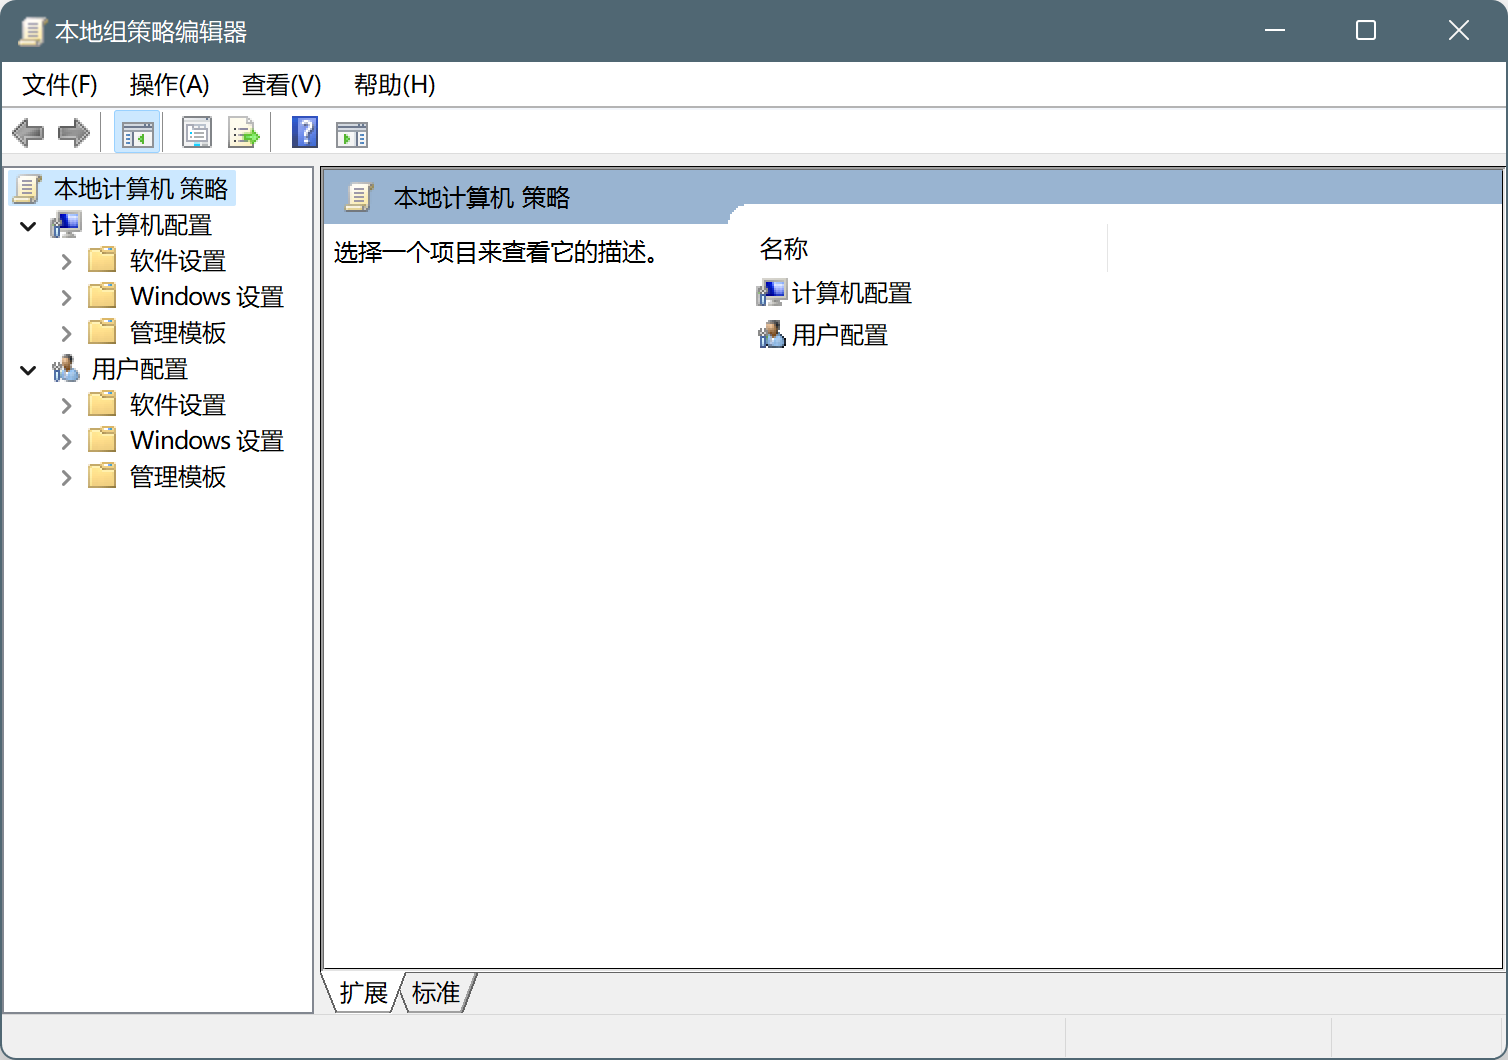Collapse the 计算机配置 tree node
Viewport: 1508px width, 1060px height.
[x=28, y=226]
